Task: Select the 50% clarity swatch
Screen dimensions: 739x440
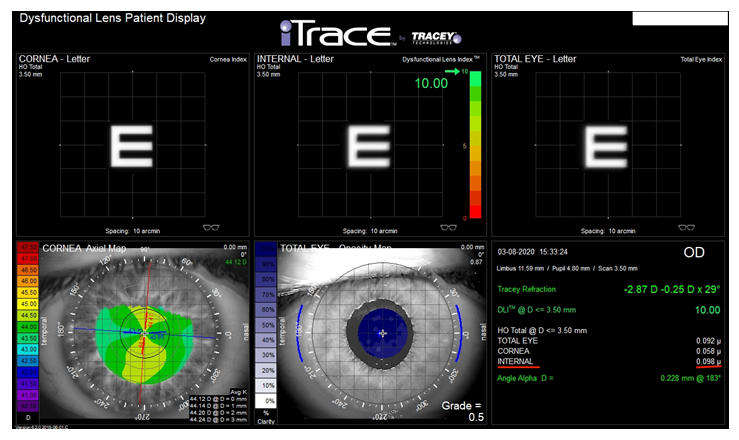Action: [266, 325]
